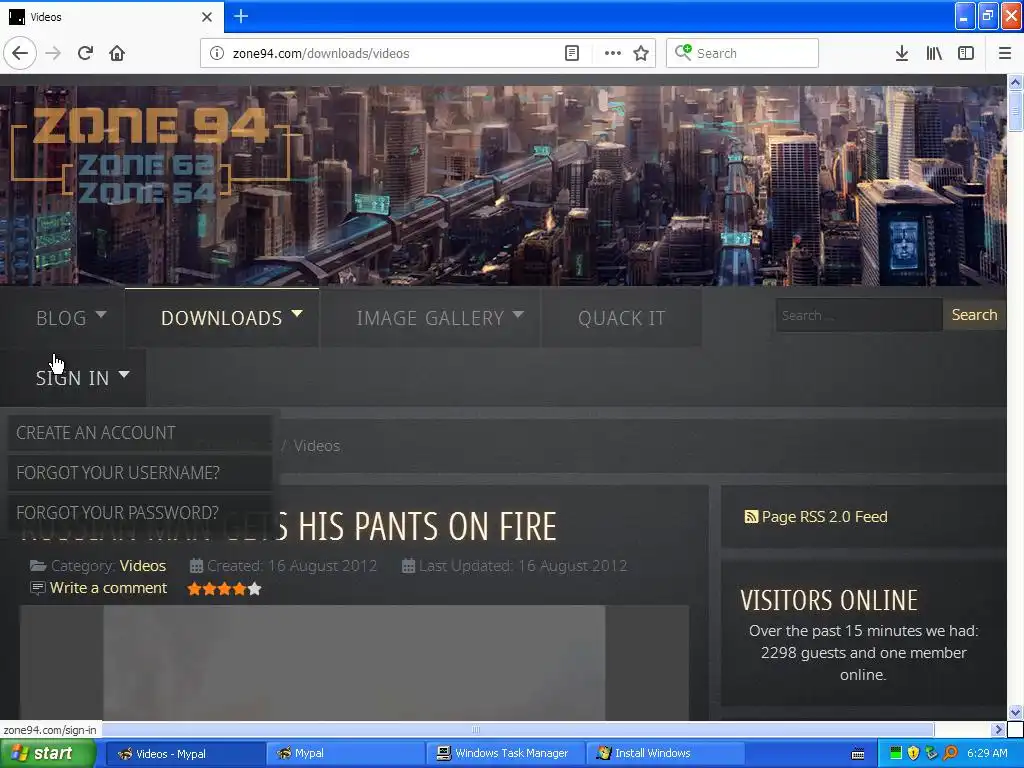Open the downloads panel arrow
Viewport: 1024px width, 768px height.
point(902,54)
